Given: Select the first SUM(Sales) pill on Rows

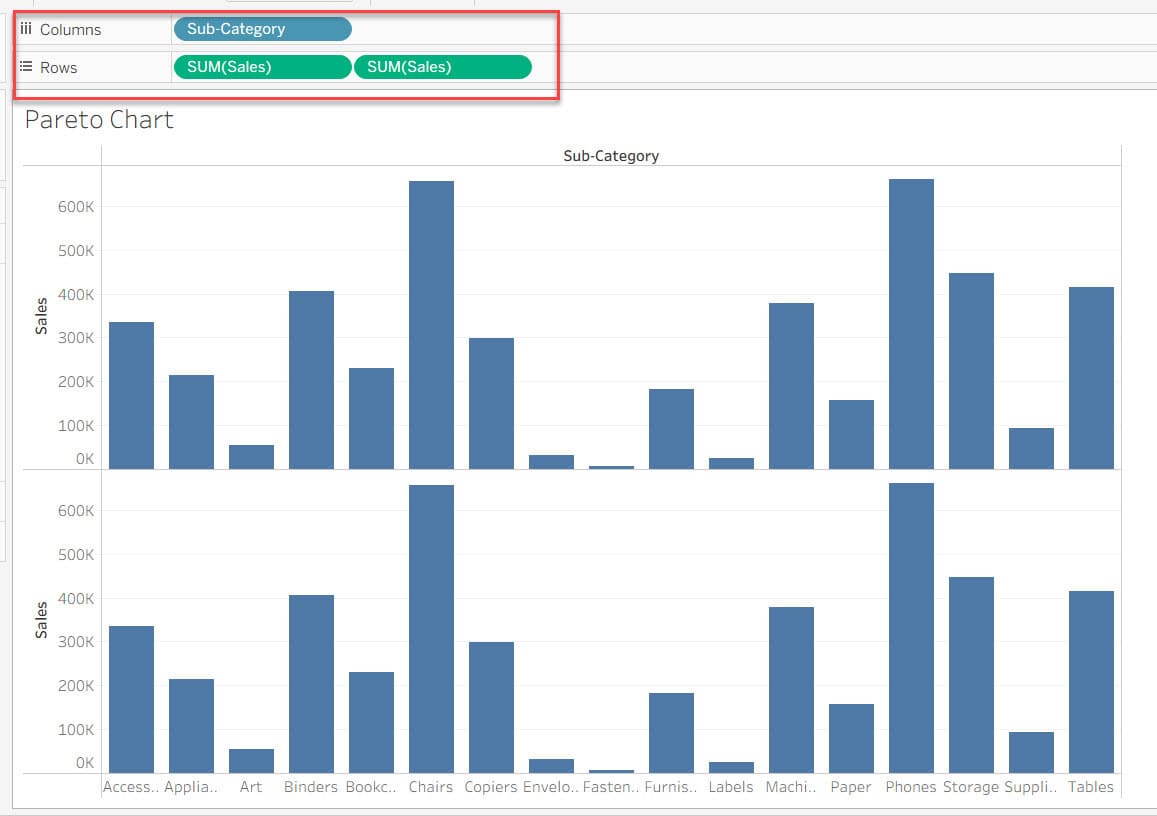Looking at the screenshot, I should point(261,66).
